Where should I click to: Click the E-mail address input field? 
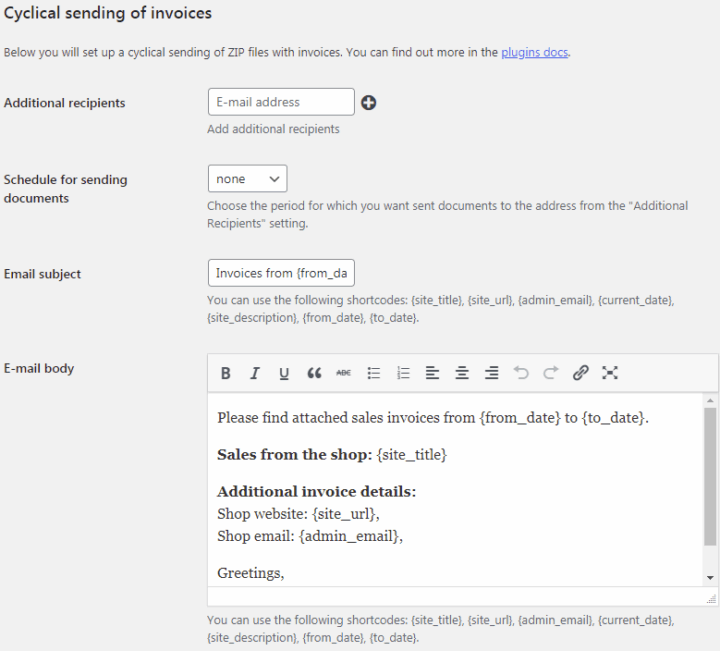coord(280,102)
